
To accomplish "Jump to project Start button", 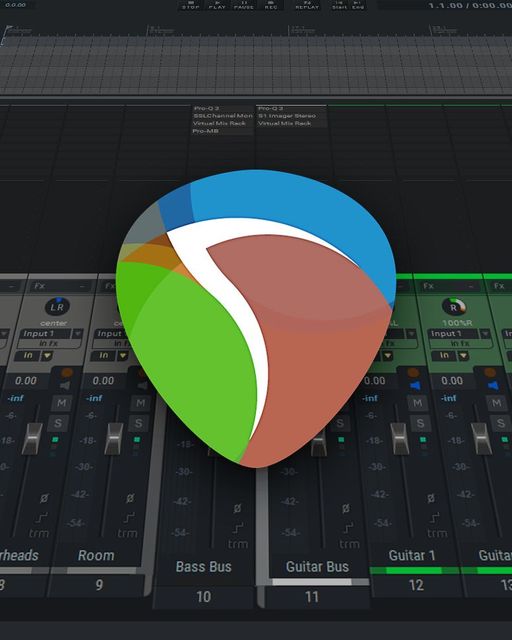I will pyautogui.click(x=339, y=5).
